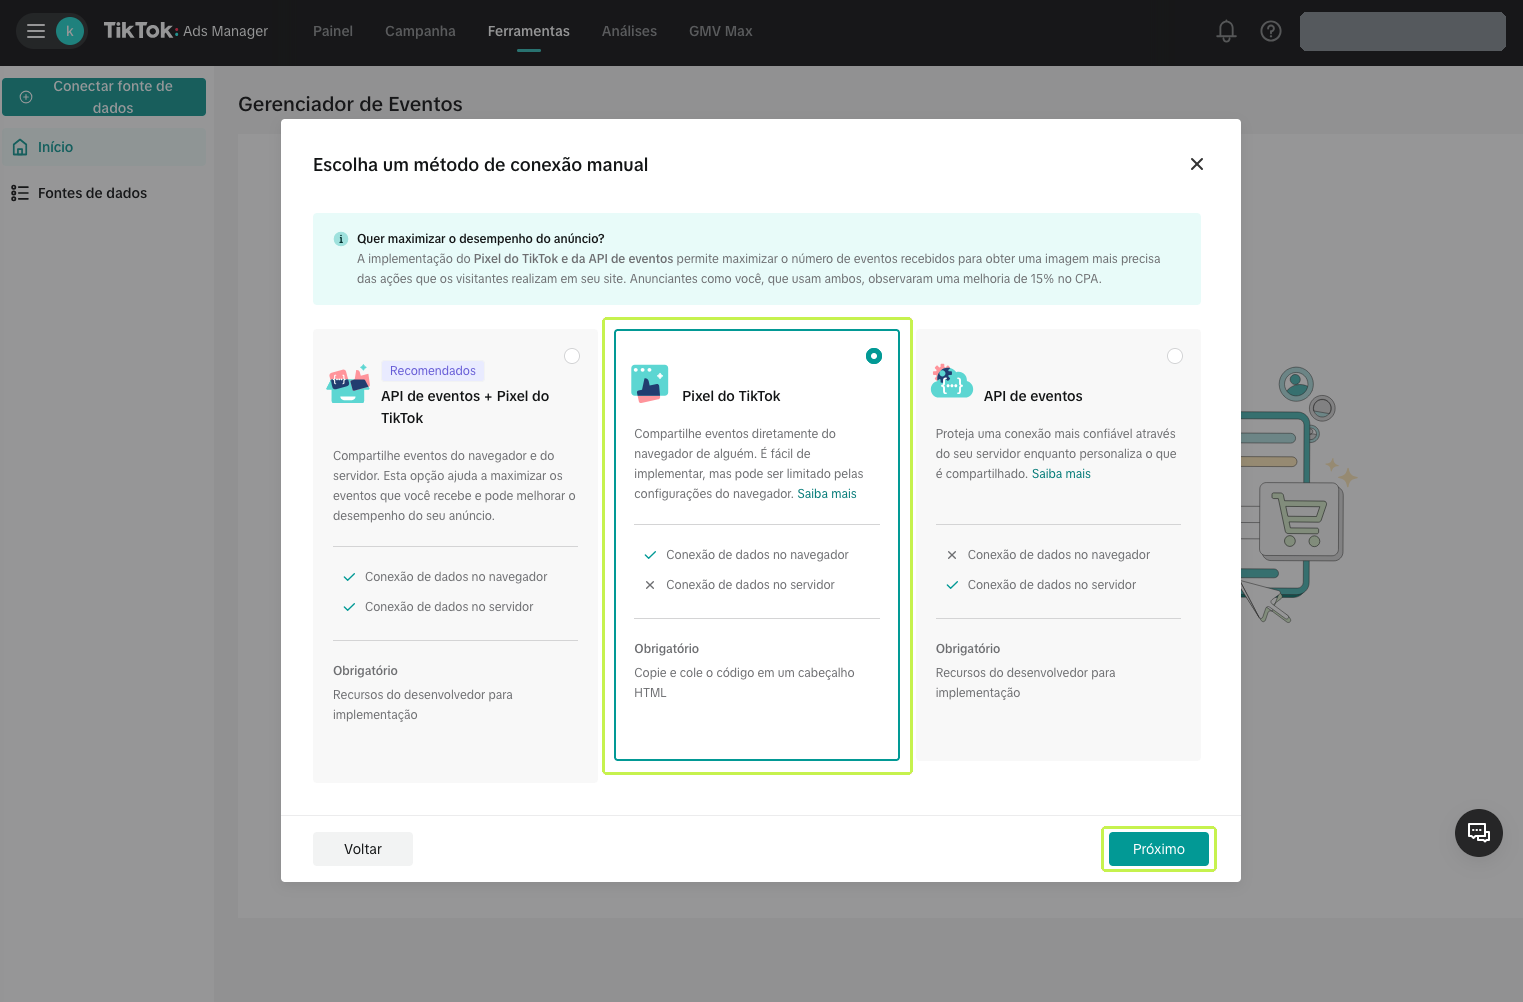Open the Ferramentas tab
Image resolution: width=1523 pixels, height=1002 pixels.
point(529,31)
